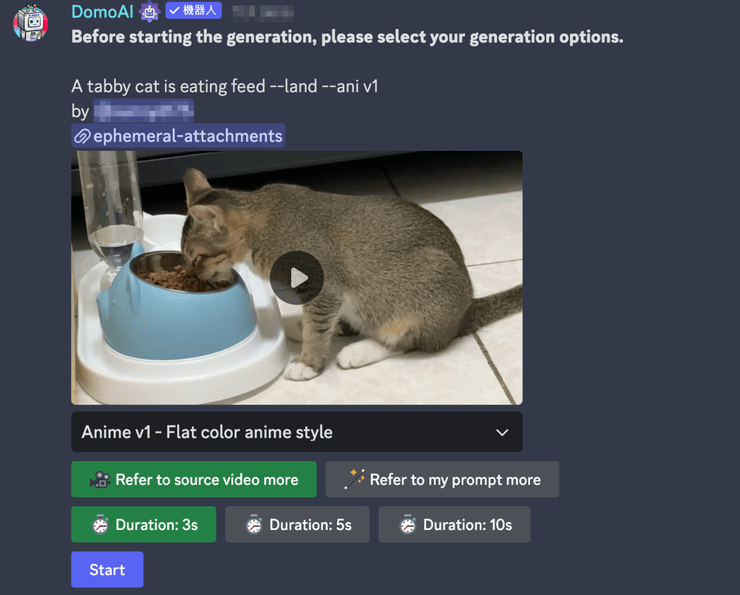Select Refer to my prompt more option

point(442,479)
